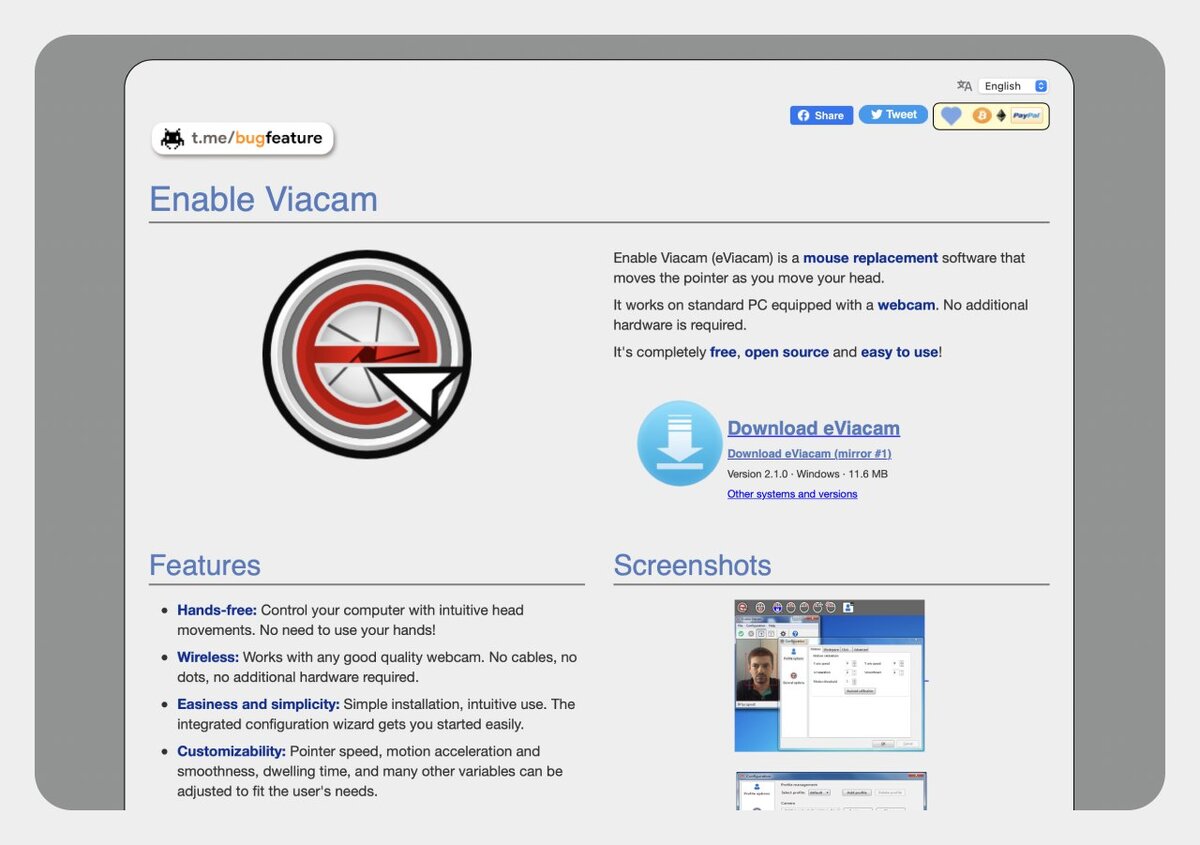Click the PayPal donation button
Screen dimensions: 1200x845
(x=1026, y=116)
